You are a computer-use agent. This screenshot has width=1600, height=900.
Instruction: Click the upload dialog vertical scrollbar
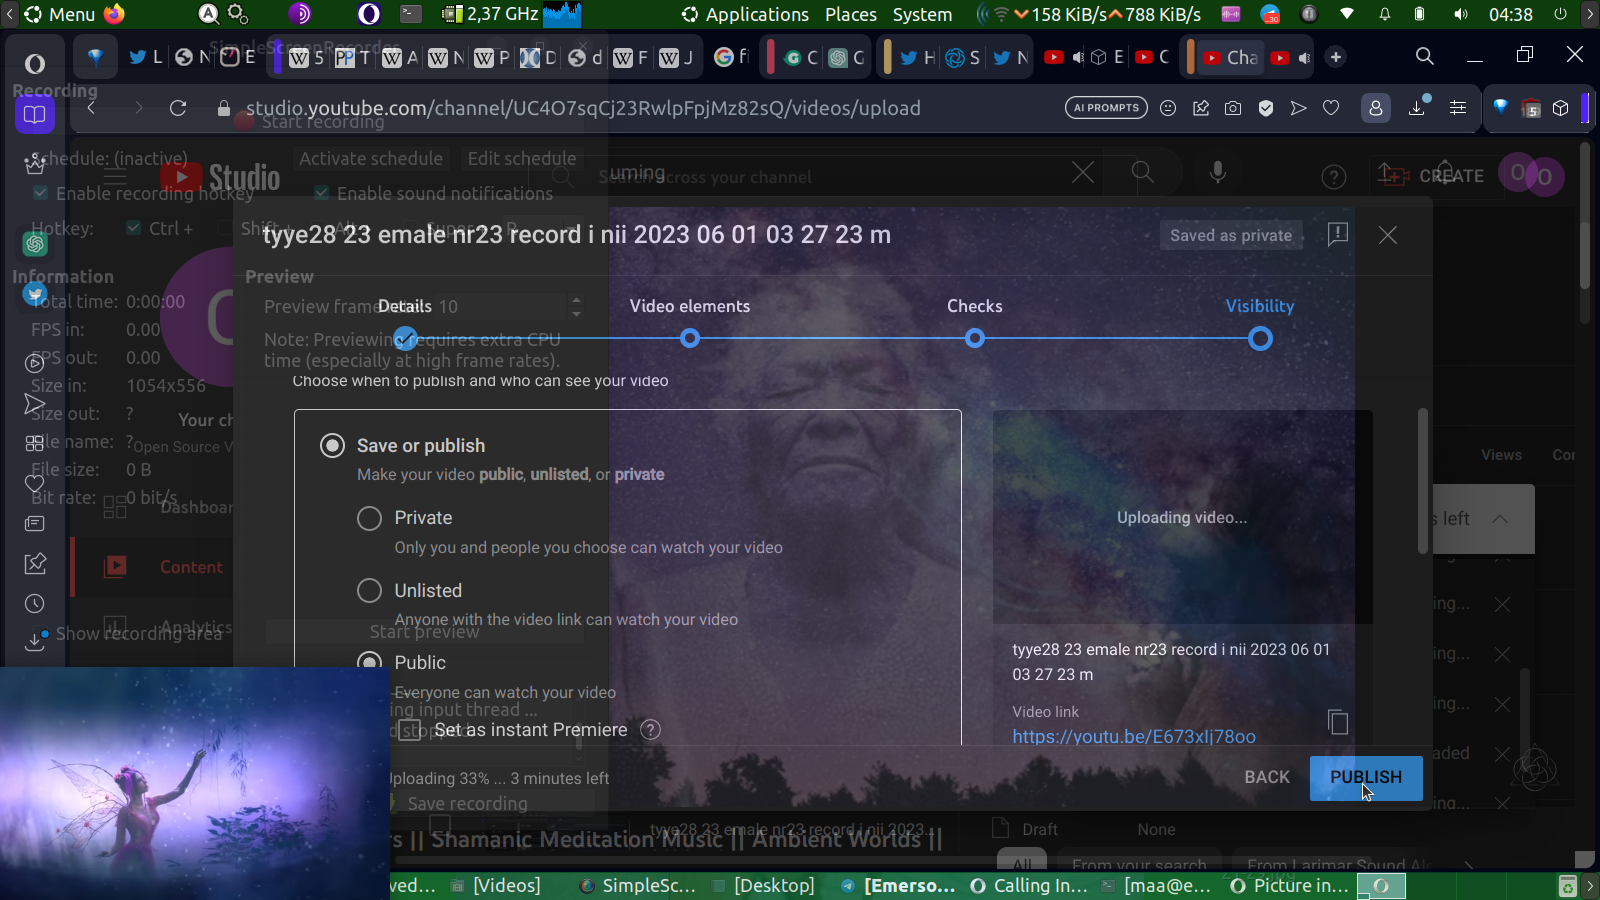[x=1423, y=480]
